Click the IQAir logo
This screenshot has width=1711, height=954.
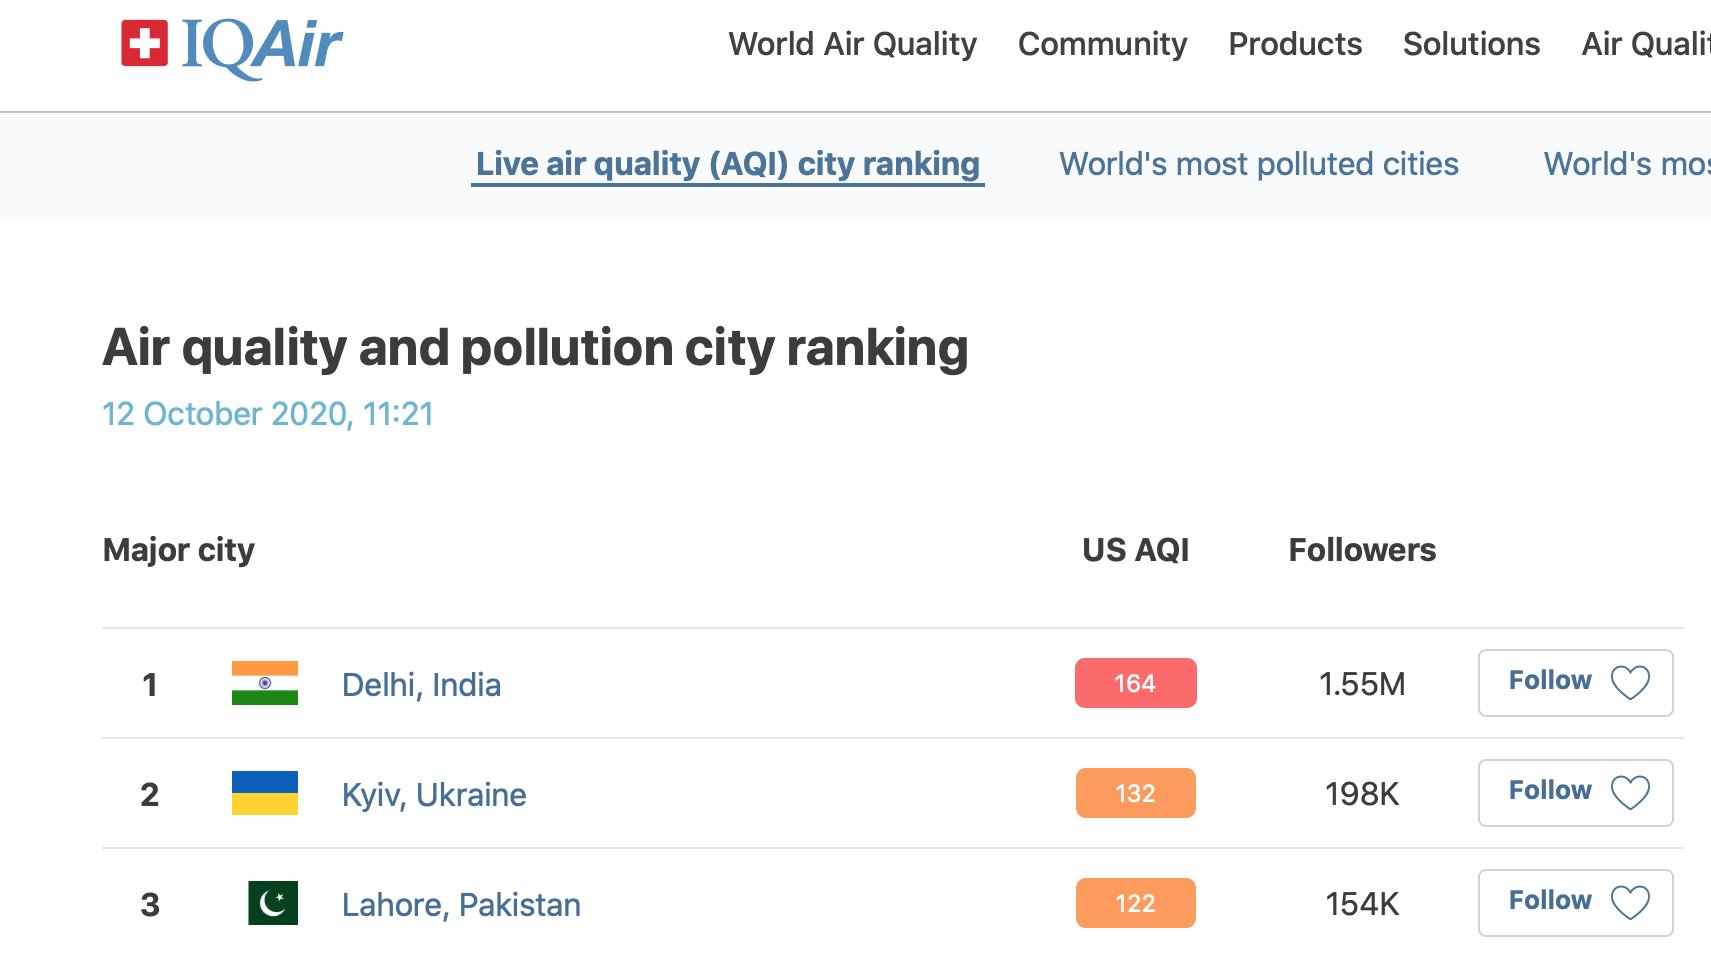231,46
